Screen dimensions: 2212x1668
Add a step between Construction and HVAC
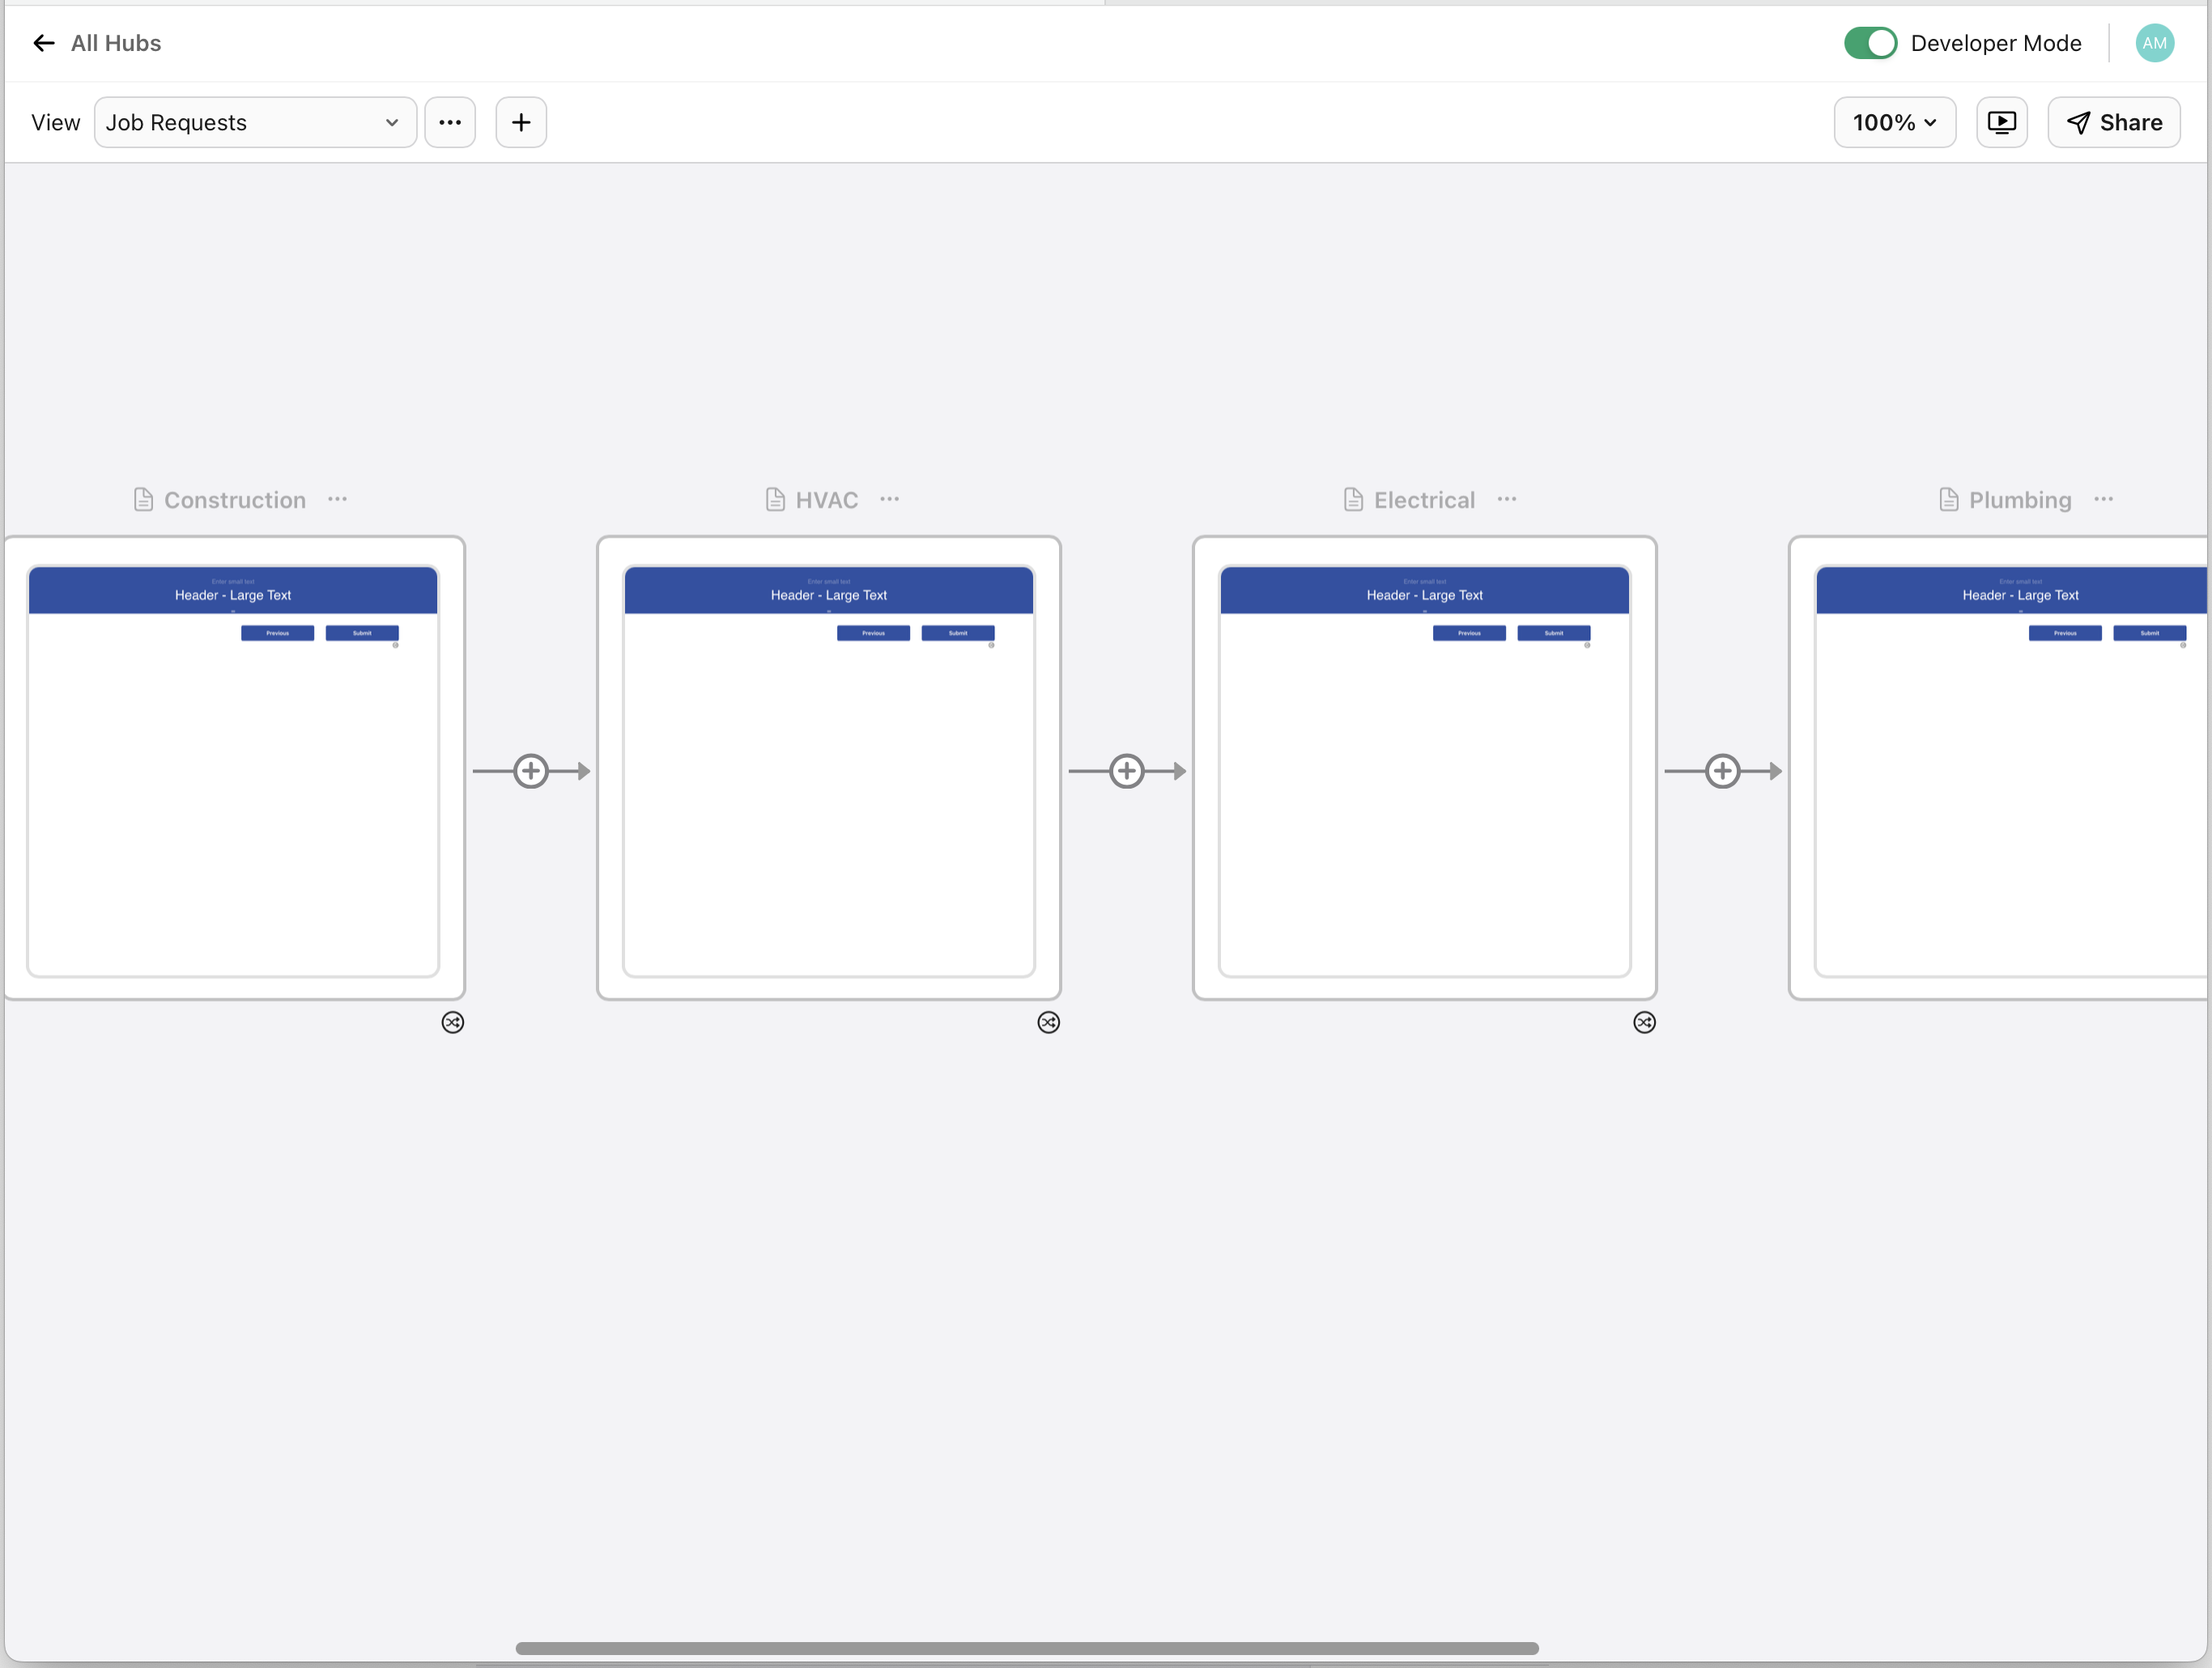531,770
